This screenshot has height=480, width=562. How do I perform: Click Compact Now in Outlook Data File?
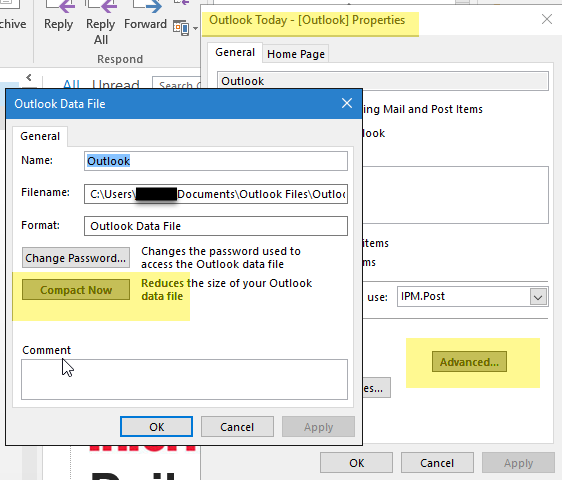(x=76, y=290)
